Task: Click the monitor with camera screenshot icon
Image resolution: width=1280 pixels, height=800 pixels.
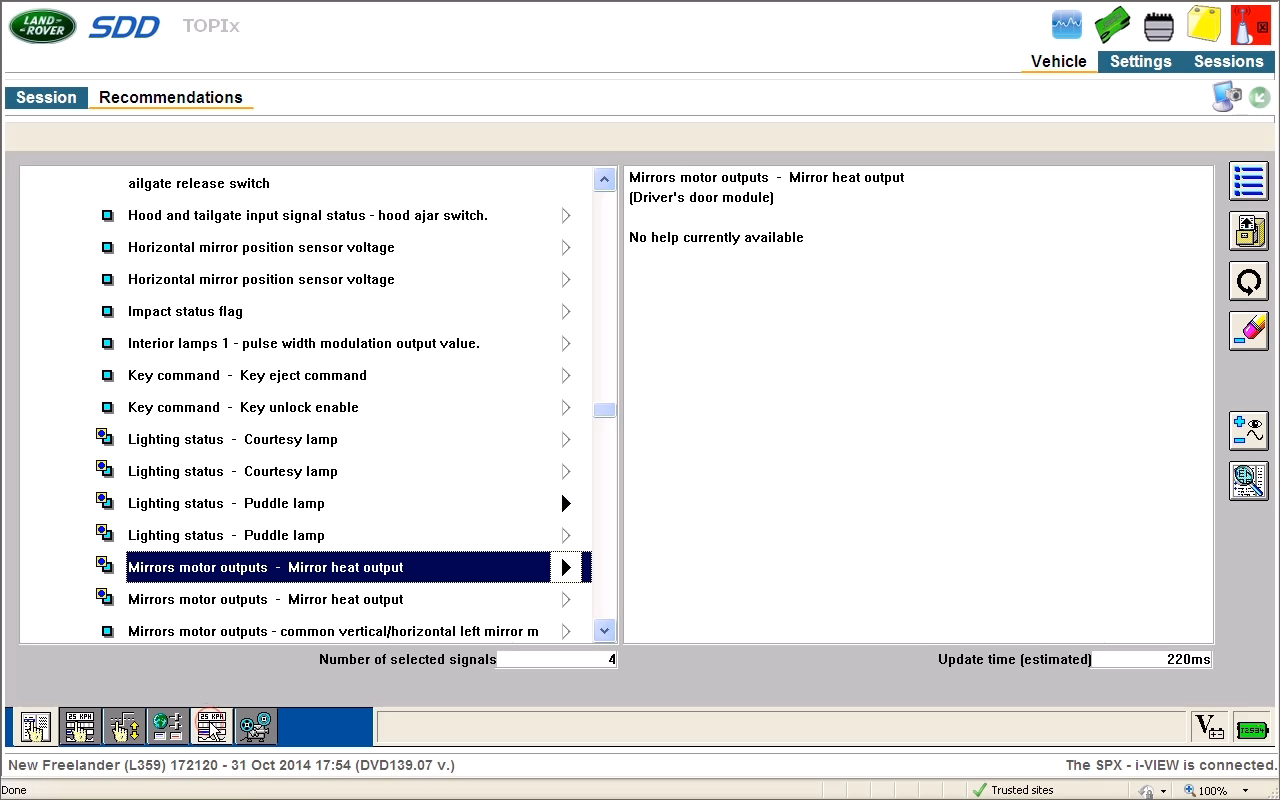Action: point(1227,97)
